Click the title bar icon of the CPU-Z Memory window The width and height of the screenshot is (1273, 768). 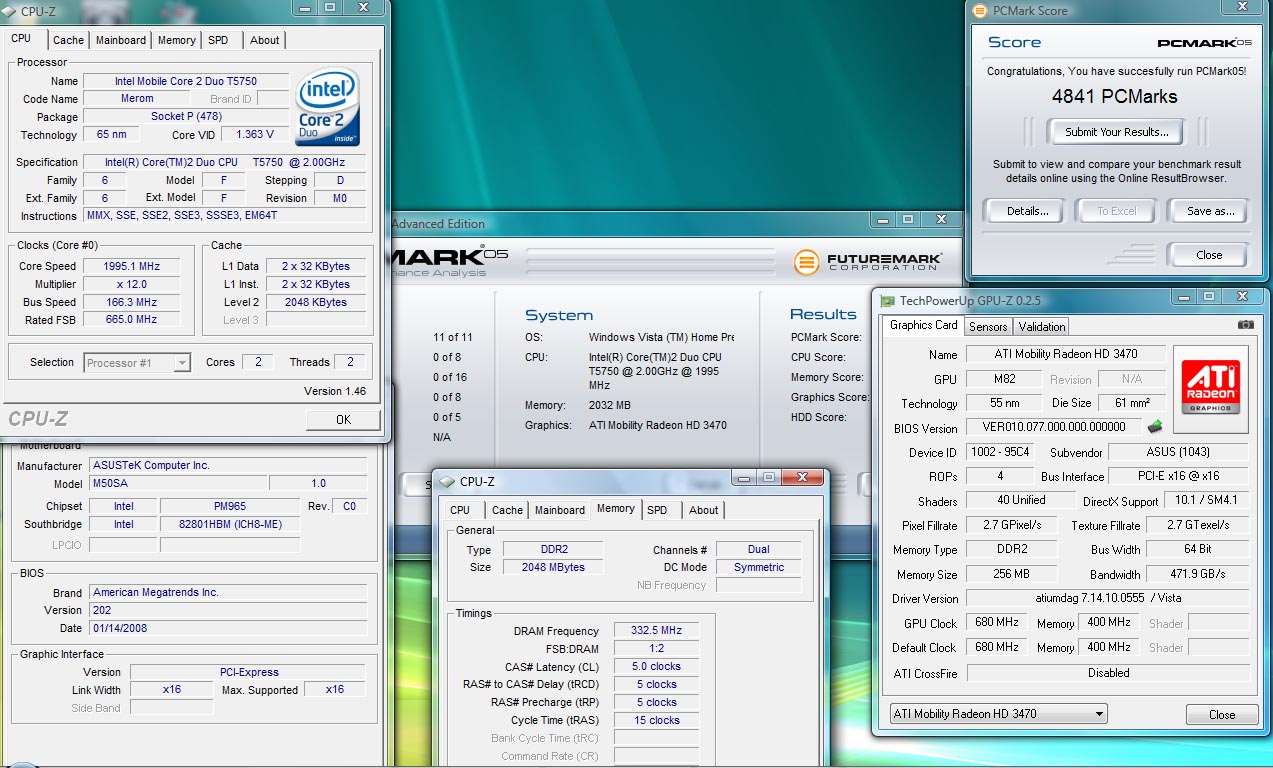tap(447, 481)
